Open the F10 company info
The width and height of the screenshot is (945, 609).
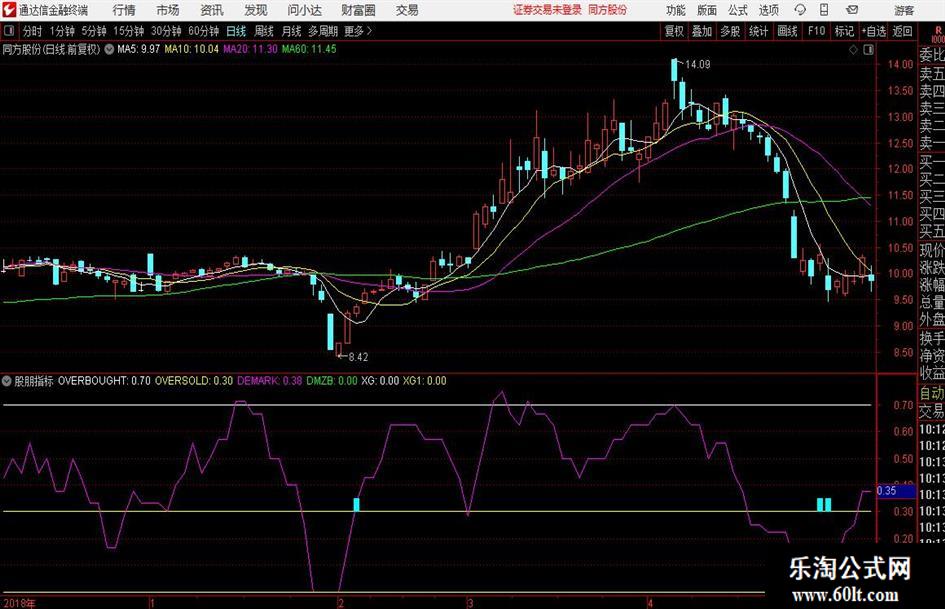[x=816, y=31]
